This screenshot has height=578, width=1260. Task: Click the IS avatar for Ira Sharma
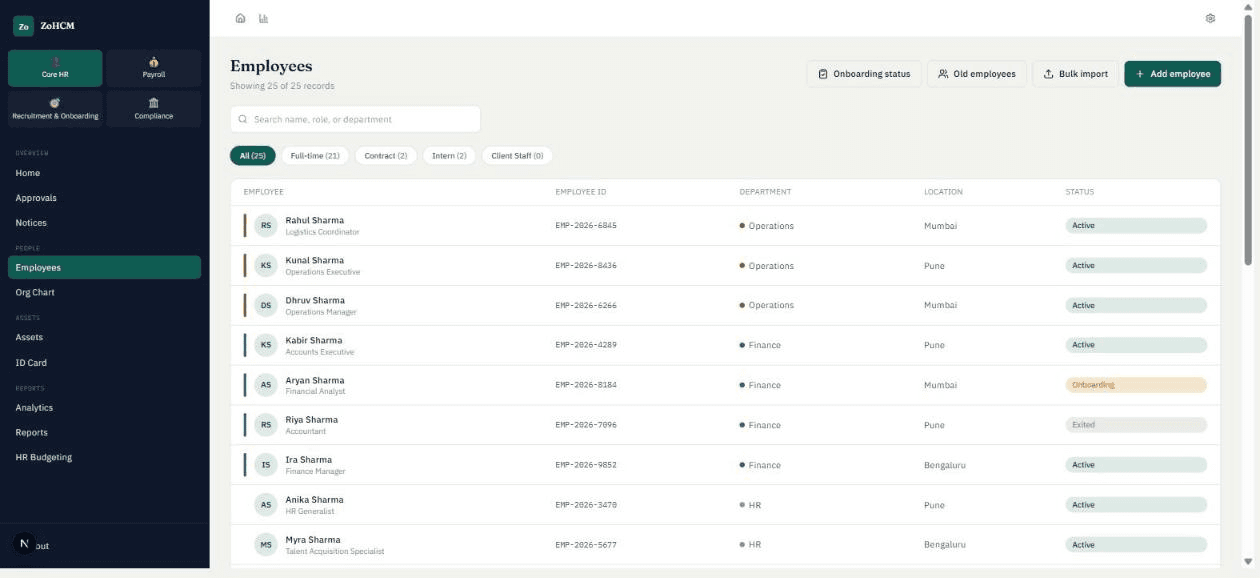tap(266, 465)
